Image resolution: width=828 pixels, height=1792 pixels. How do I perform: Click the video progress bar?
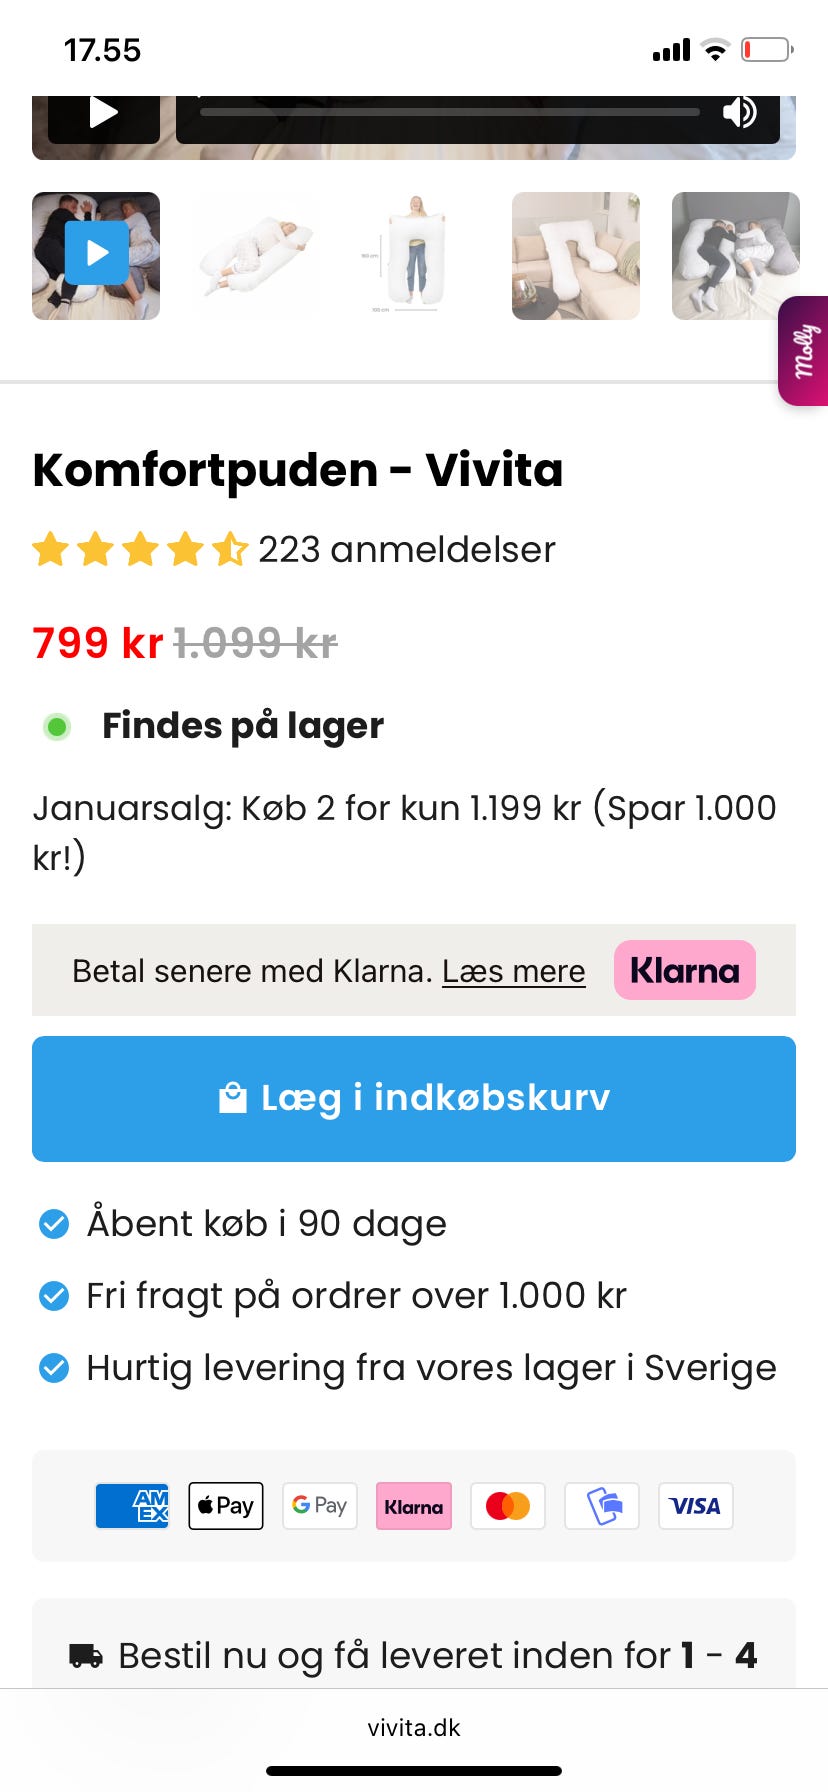tap(450, 112)
